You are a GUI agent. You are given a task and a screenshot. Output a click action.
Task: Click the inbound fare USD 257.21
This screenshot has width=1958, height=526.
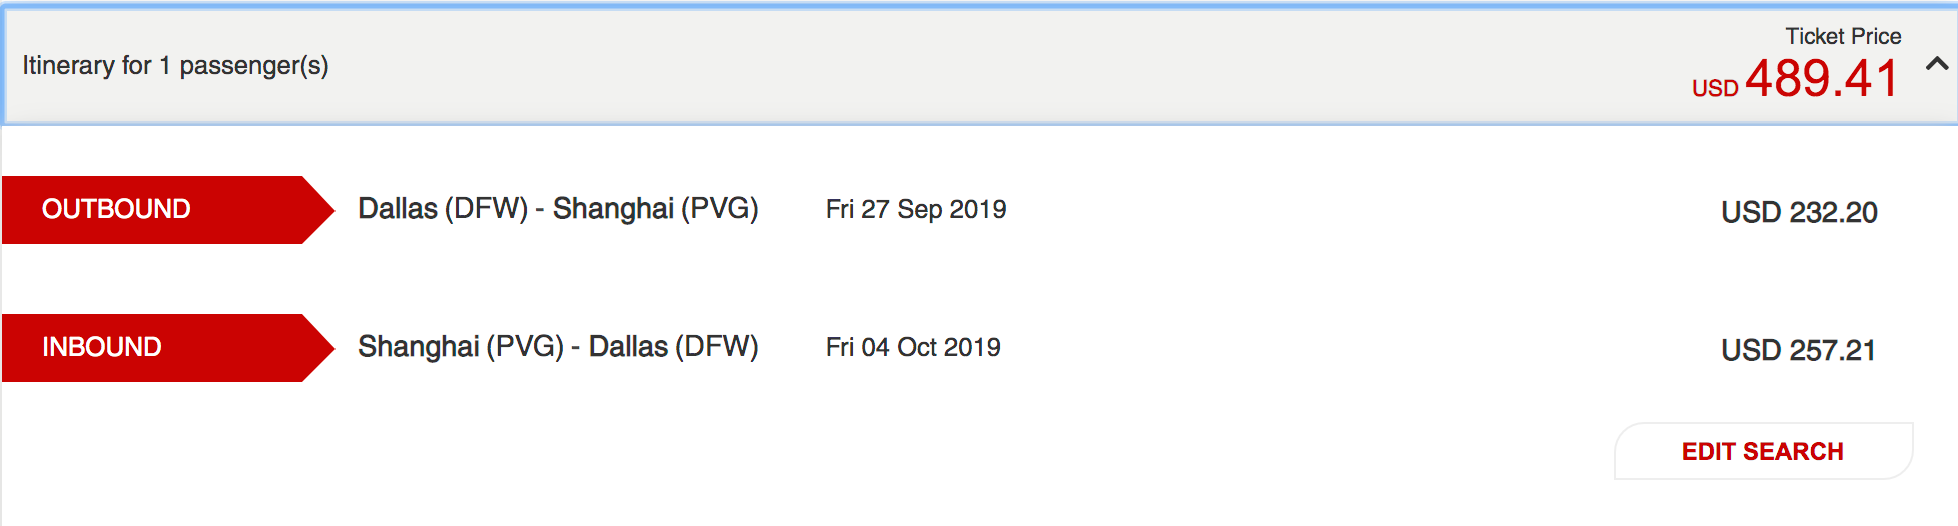[1797, 350]
